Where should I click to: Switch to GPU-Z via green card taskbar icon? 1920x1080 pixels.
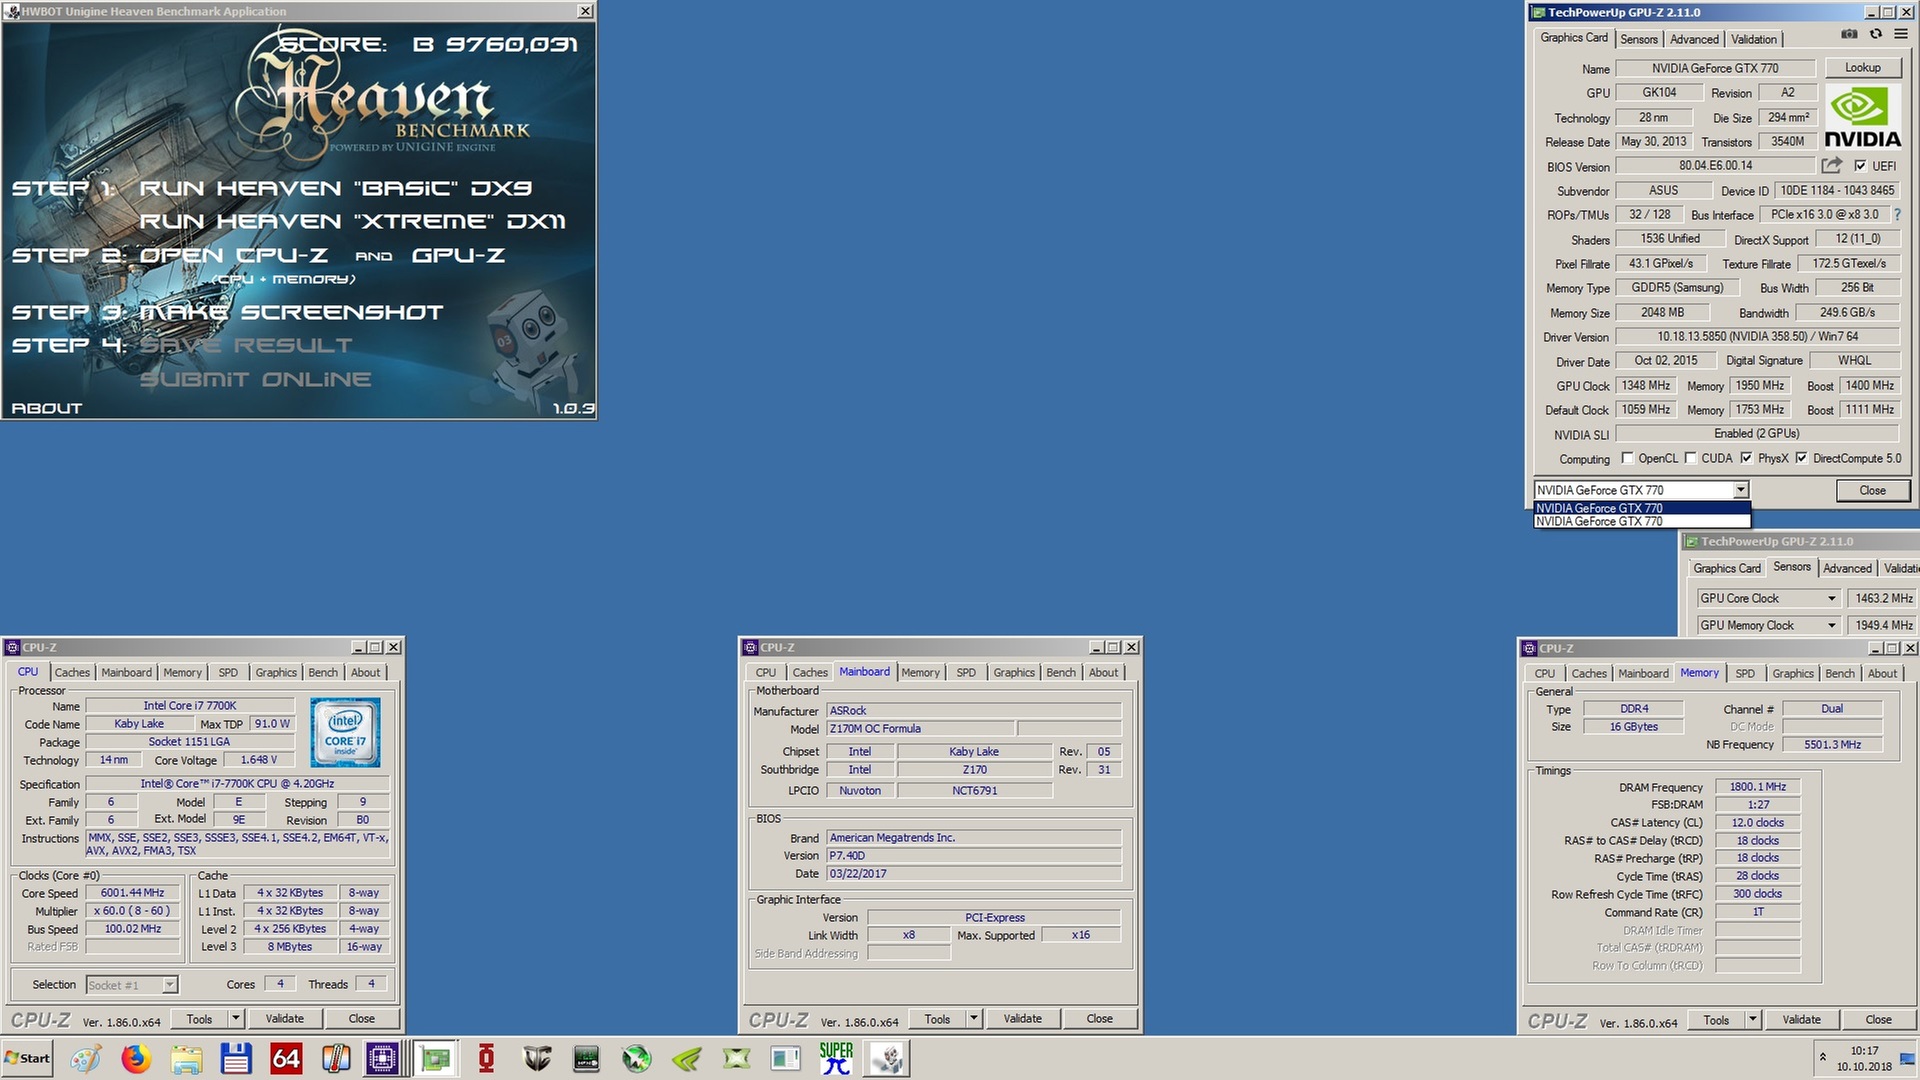coord(436,1058)
